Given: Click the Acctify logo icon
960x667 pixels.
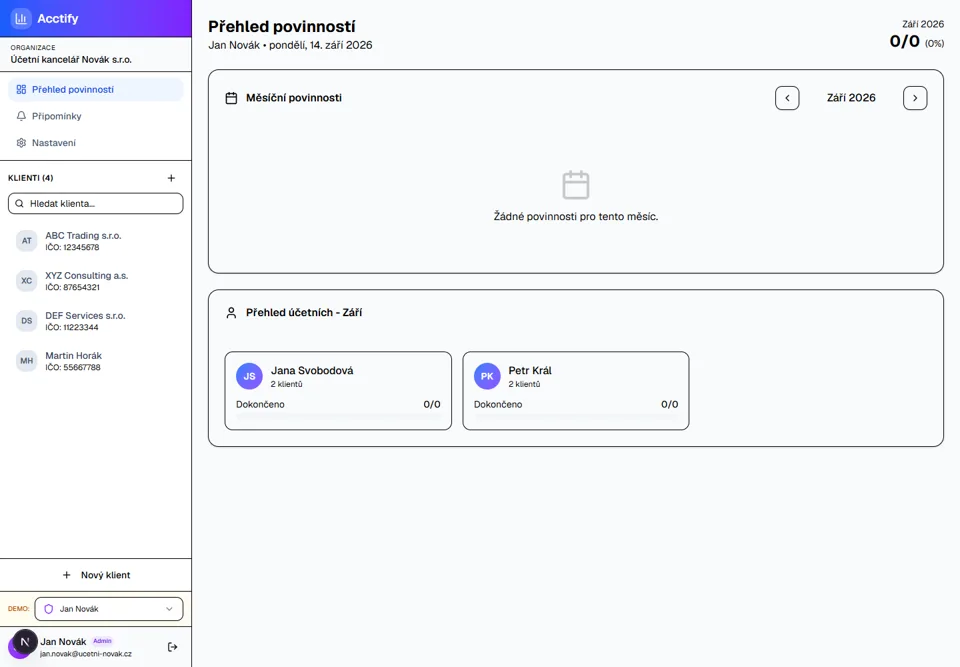Looking at the screenshot, I should click(x=21, y=18).
